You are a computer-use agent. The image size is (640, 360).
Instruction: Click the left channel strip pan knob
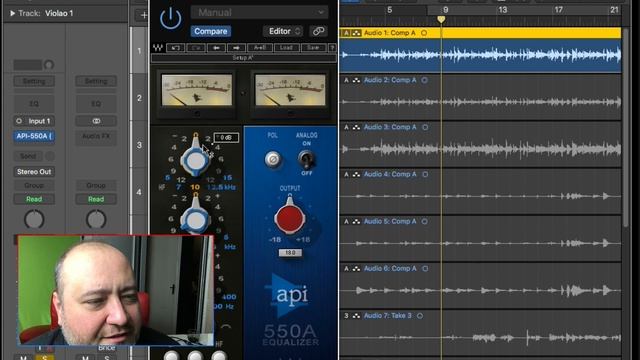[34, 220]
